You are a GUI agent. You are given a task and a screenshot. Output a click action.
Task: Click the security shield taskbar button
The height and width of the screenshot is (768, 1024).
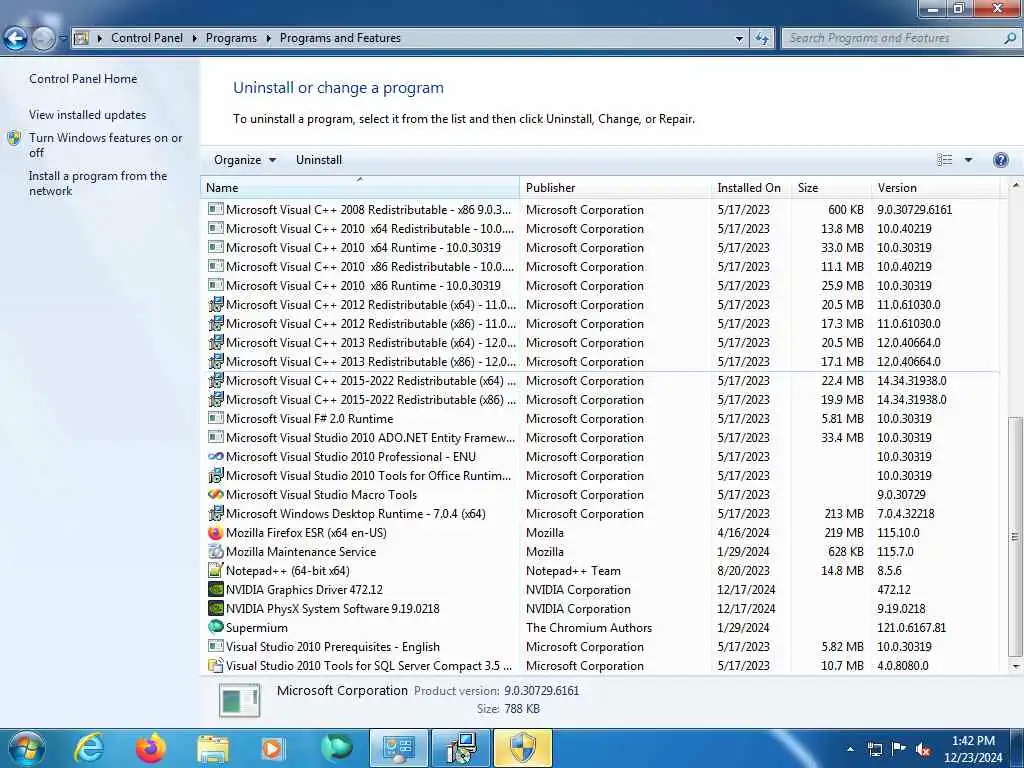coord(523,748)
